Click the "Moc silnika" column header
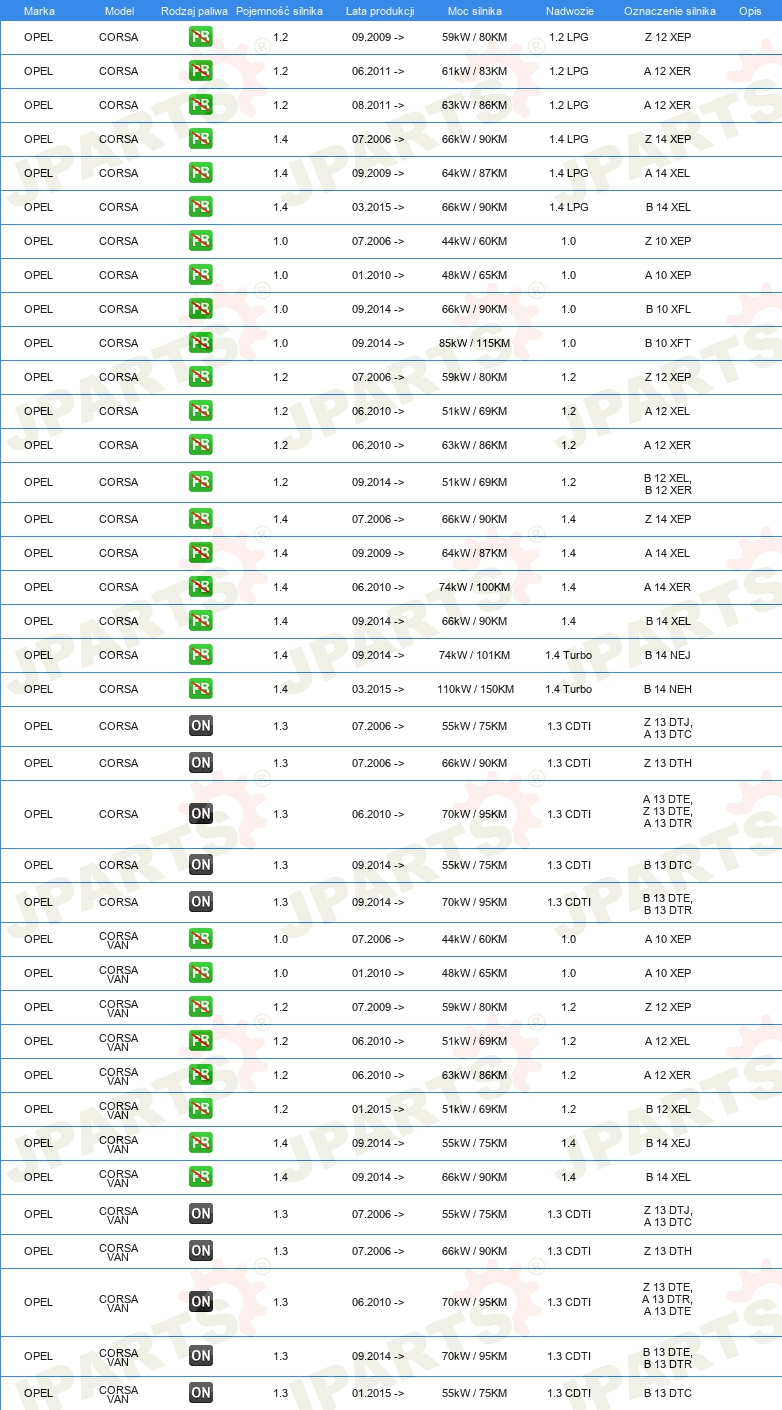The width and height of the screenshot is (782, 1410). [x=475, y=11]
